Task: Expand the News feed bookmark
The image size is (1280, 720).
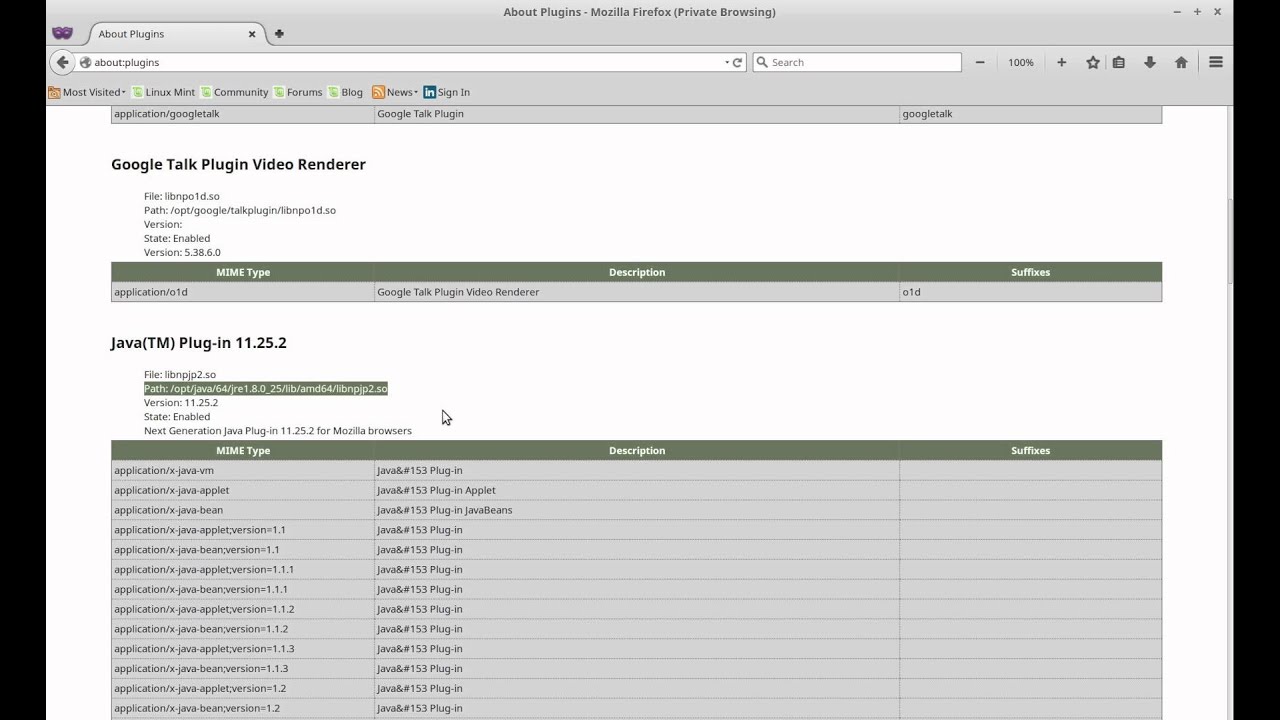Action: tap(395, 92)
